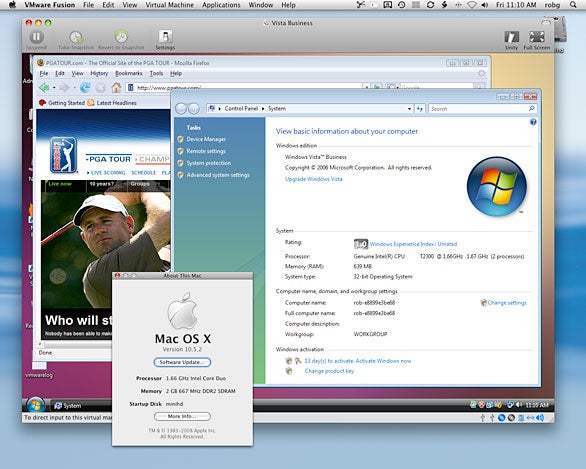Click Change settings for computer name
This screenshot has width=586, height=469.
[x=507, y=303]
